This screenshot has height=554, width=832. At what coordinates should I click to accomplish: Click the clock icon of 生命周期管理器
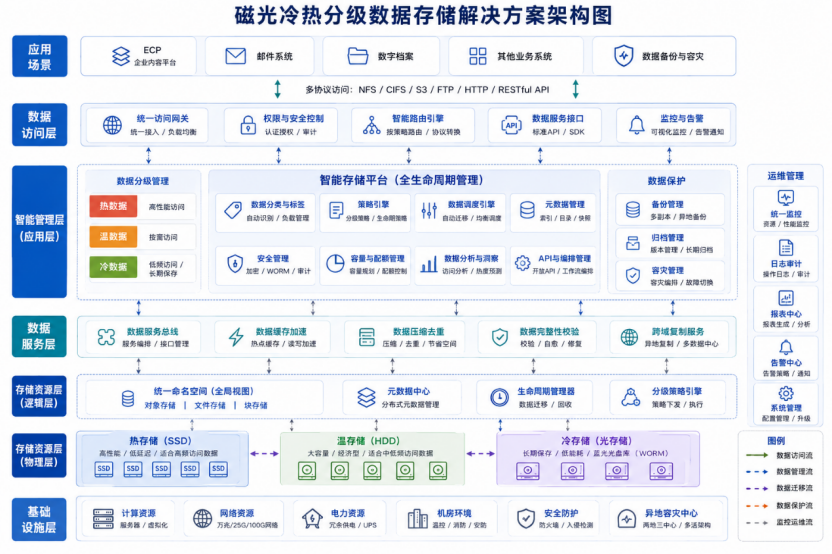[x=499, y=397]
